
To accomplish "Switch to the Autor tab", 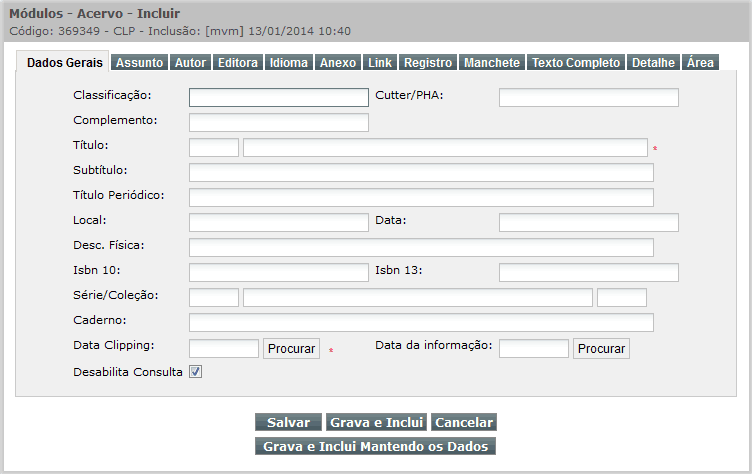I will pyautogui.click(x=190, y=62).
